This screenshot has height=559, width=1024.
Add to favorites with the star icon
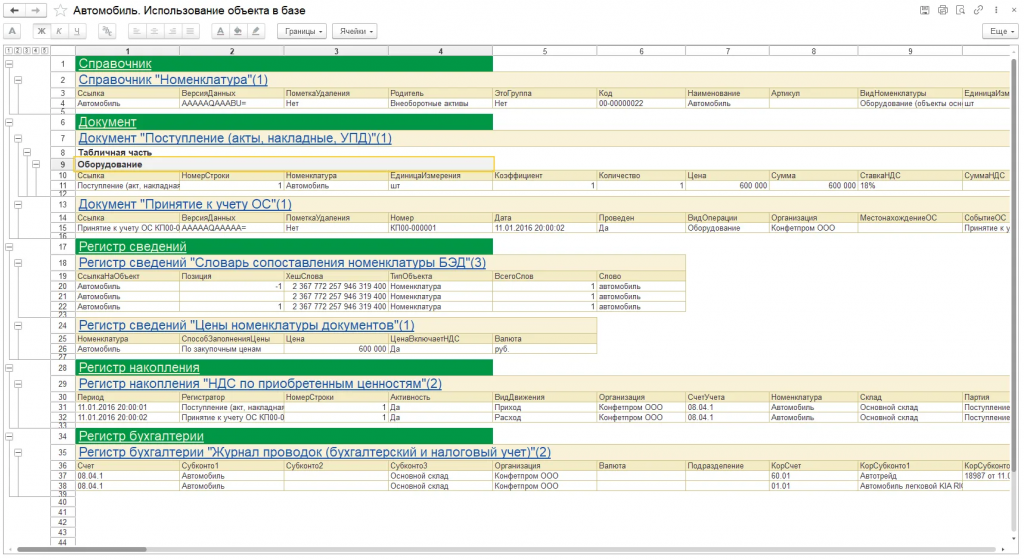[60, 10]
